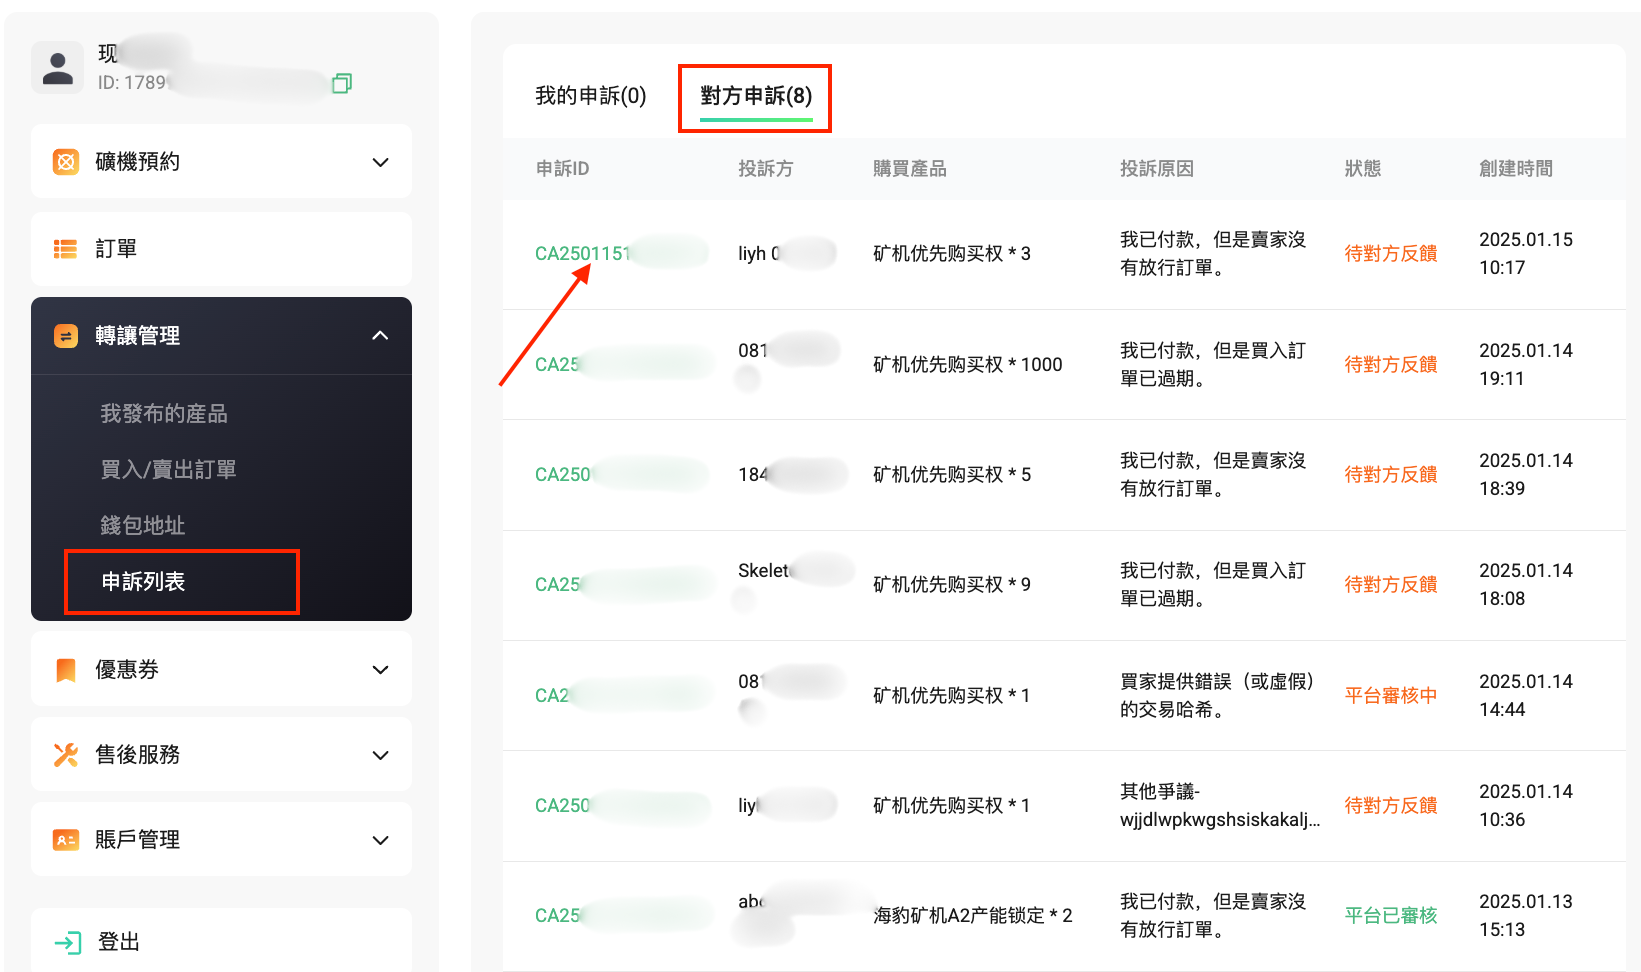1641x972 pixels.
Task: Open complaint link dated 2025.01.14 14:44
Action: (552, 696)
